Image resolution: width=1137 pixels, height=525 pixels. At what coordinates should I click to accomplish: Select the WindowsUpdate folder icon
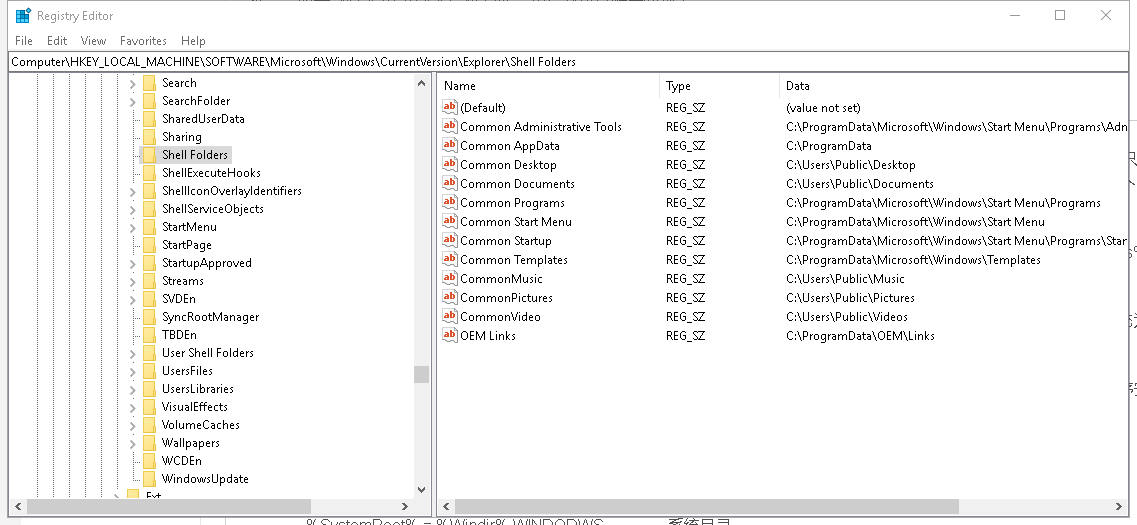pyautogui.click(x=149, y=479)
